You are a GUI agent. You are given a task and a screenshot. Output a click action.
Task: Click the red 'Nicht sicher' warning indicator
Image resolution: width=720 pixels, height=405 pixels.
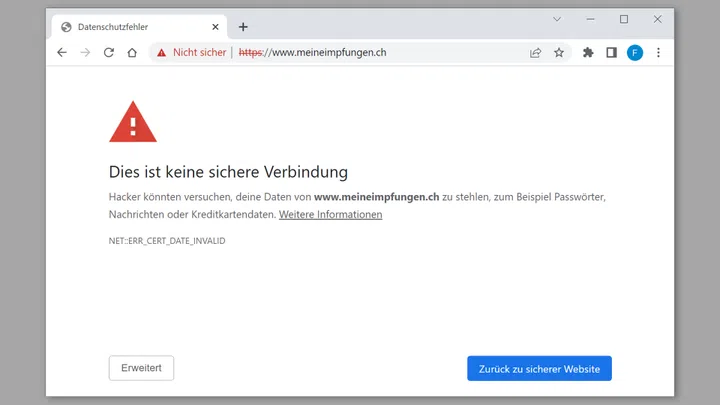(x=191, y=52)
